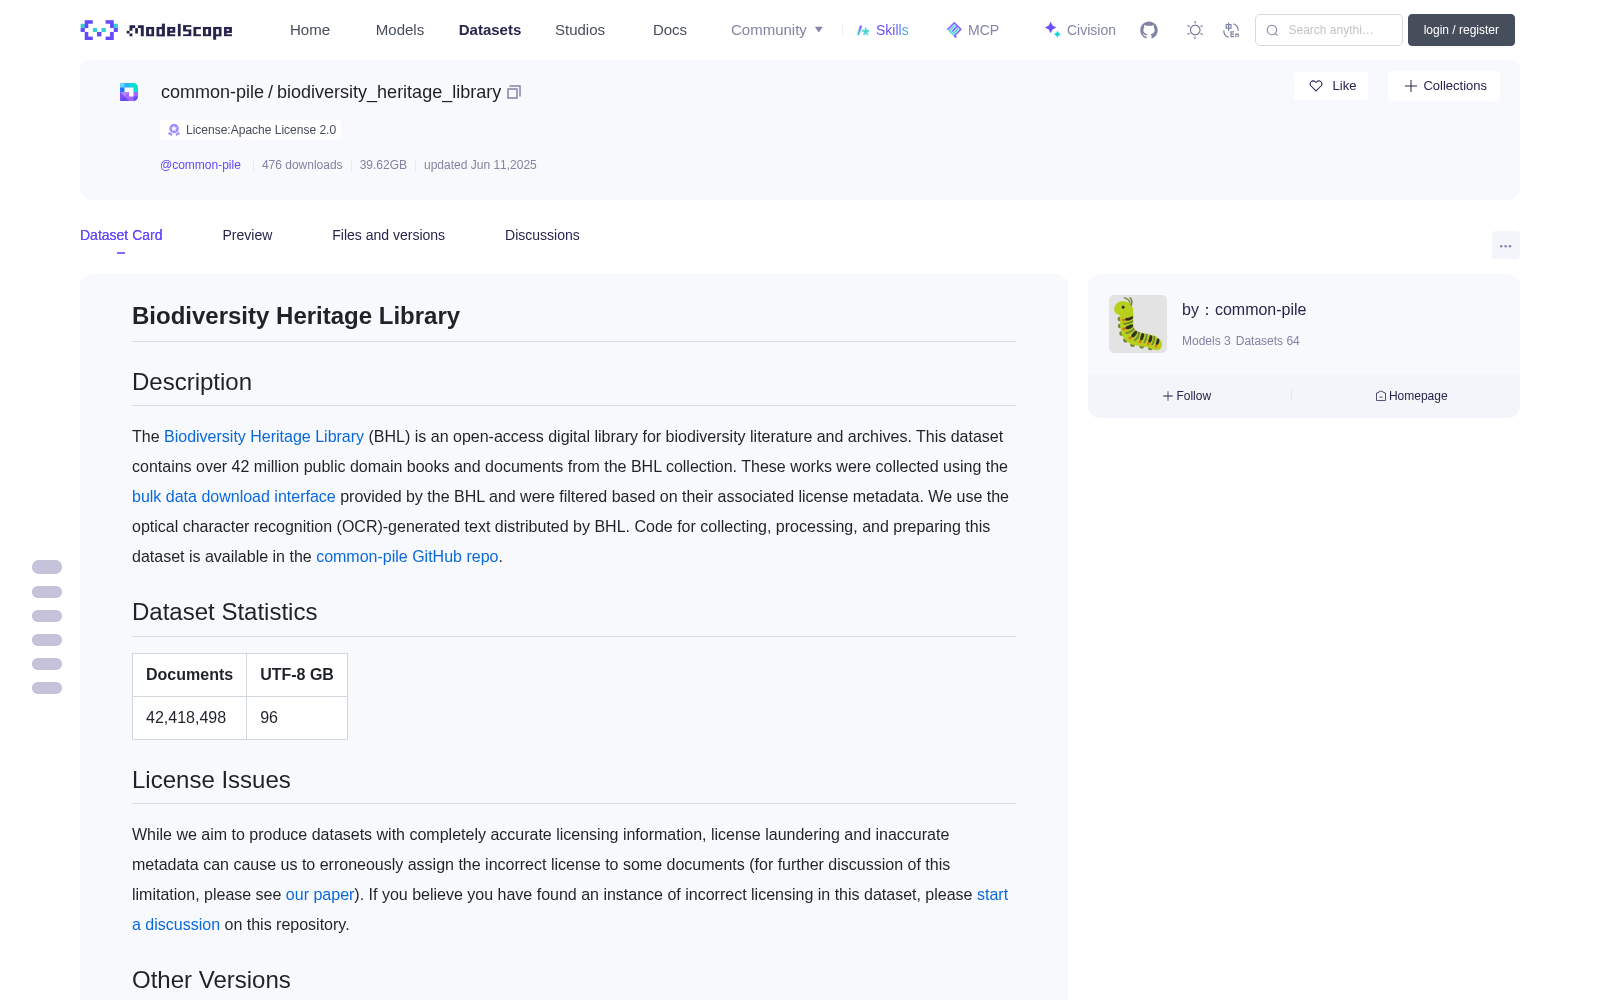
Task: Open the Datasets nav page
Action: [490, 30]
